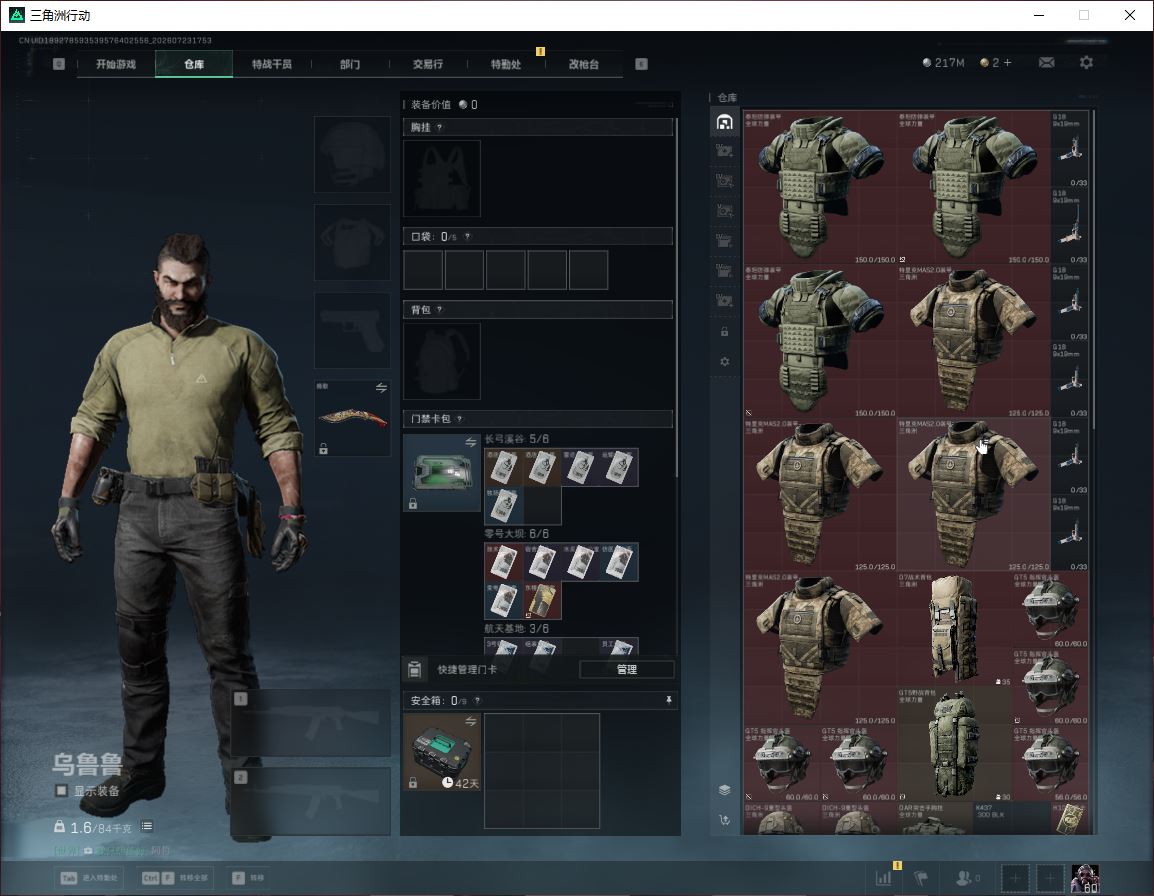1154x896 pixels.
Task: Click the stack layers icon in warehouse sidebar
Action: 725,789
